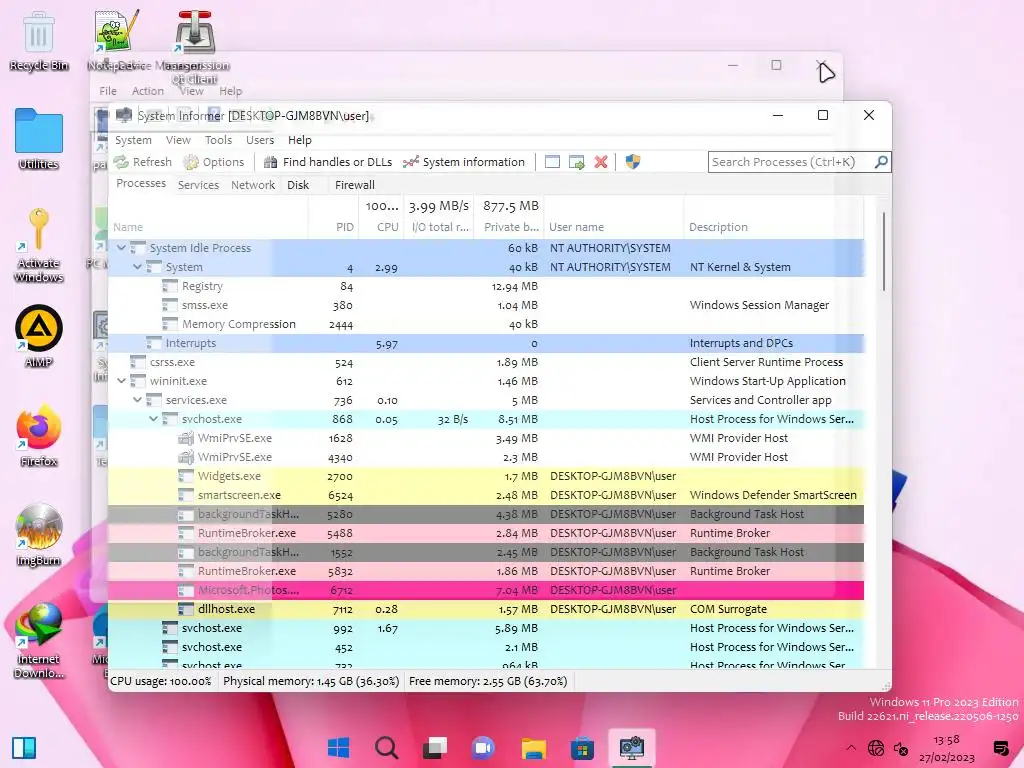Open Microsoft Store from taskbar
The height and width of the screenshot is (768, 1024).
coord(582,748)
